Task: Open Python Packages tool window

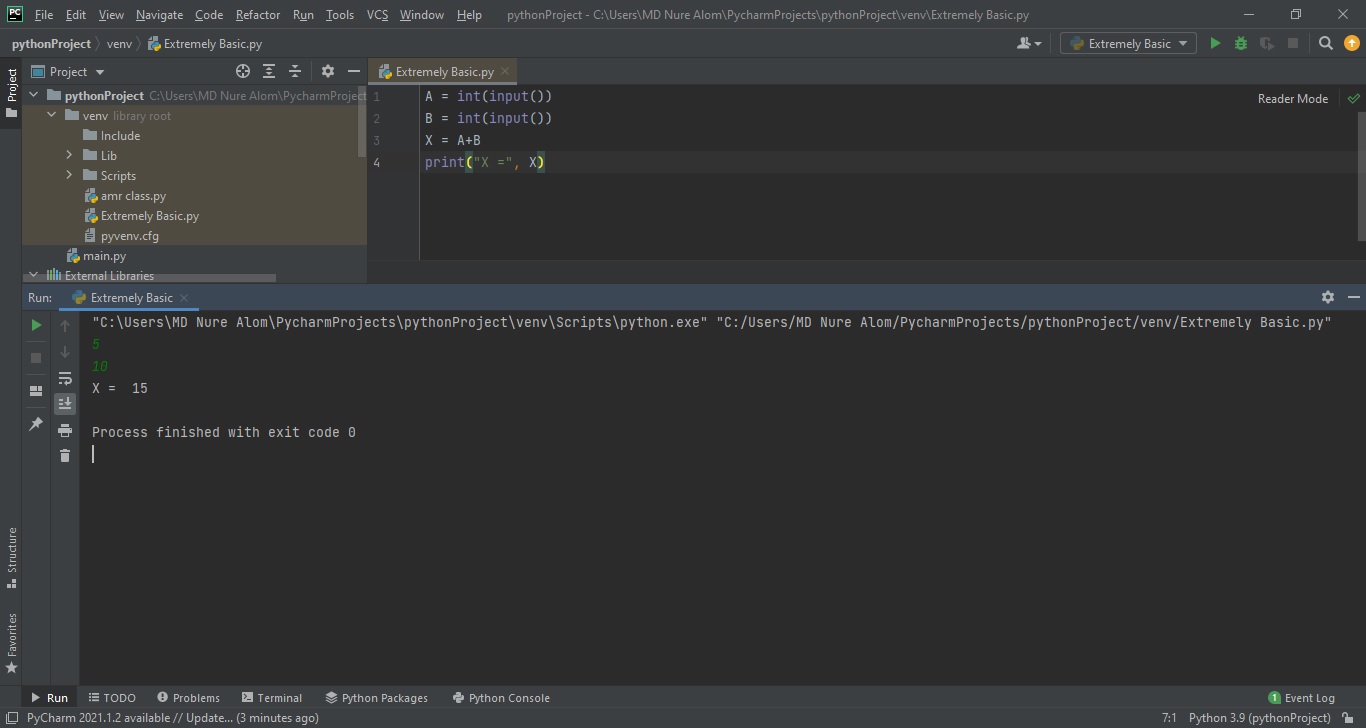Action: [x=377, y=697]
